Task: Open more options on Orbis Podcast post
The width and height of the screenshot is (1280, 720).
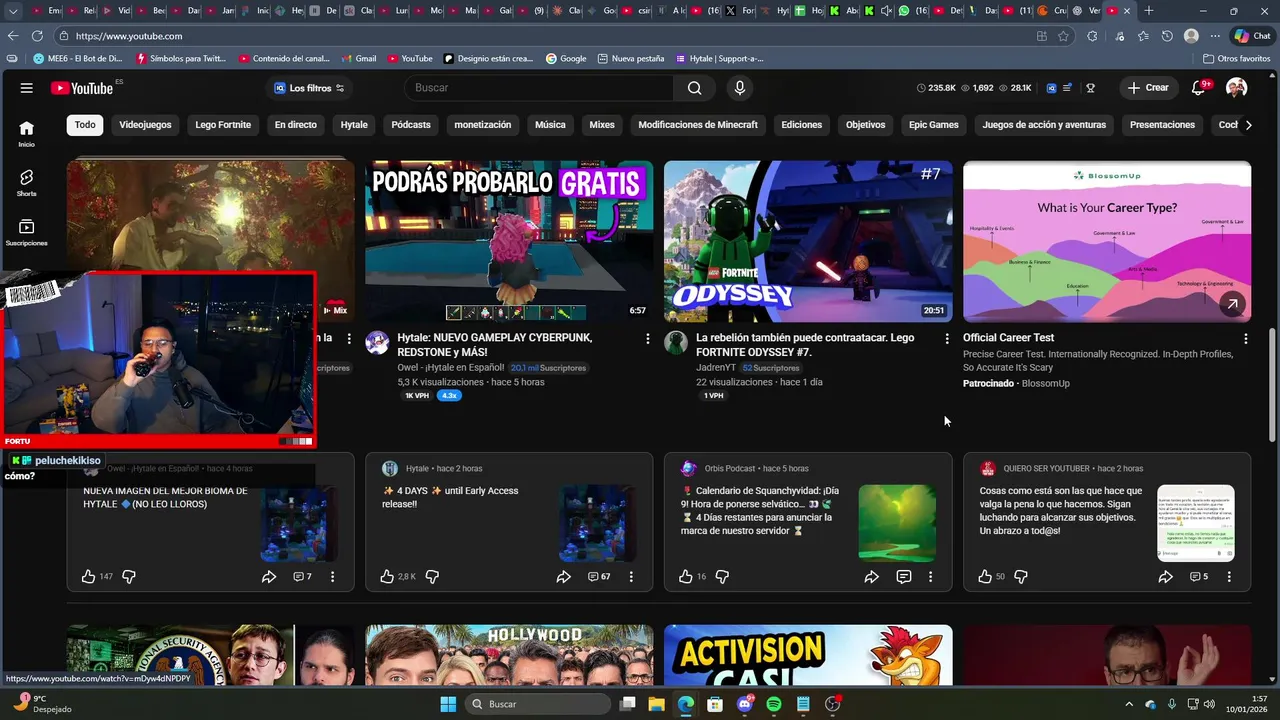Action: click(930, 577)
